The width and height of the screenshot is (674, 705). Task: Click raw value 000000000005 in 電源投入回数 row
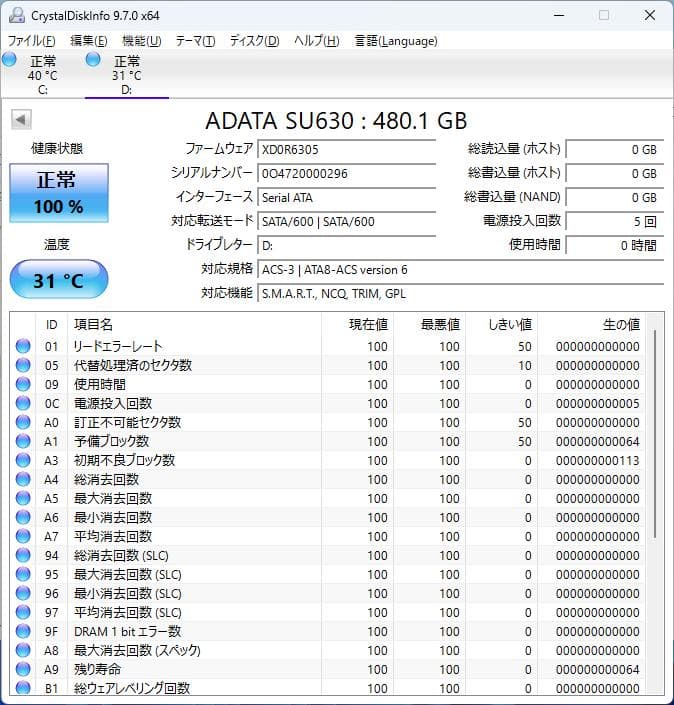coord(598,403)
